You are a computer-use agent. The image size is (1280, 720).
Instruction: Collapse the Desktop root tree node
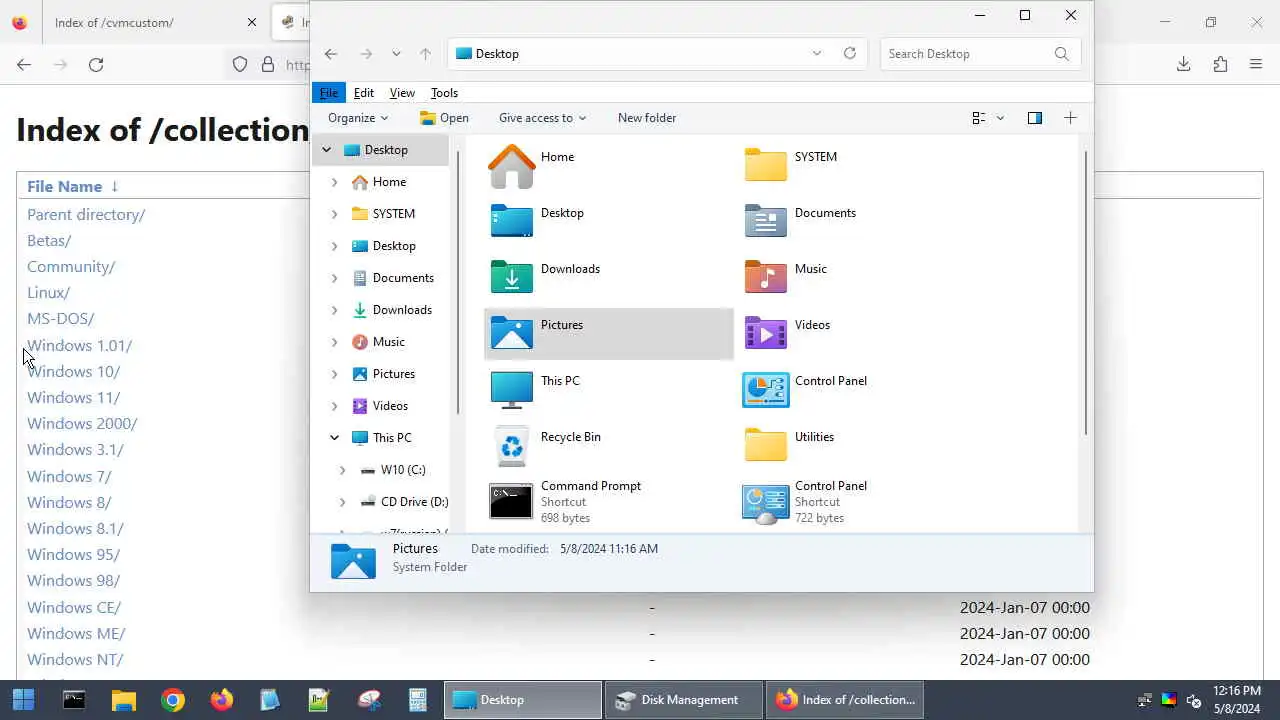coord(326,150)
